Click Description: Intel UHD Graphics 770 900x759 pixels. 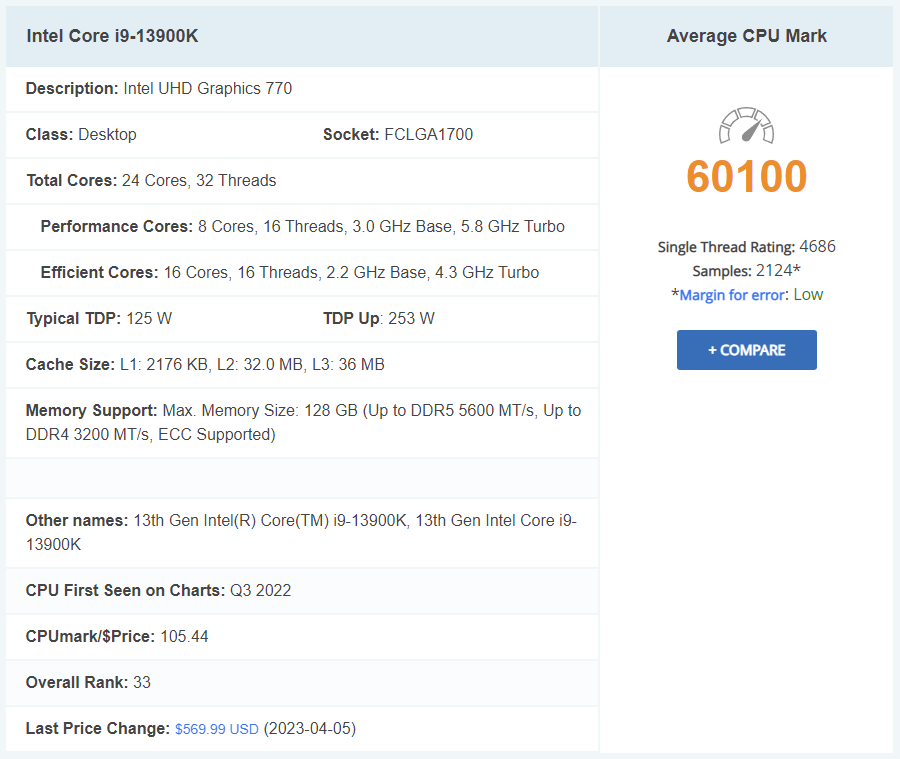click(x=159, y=88)
